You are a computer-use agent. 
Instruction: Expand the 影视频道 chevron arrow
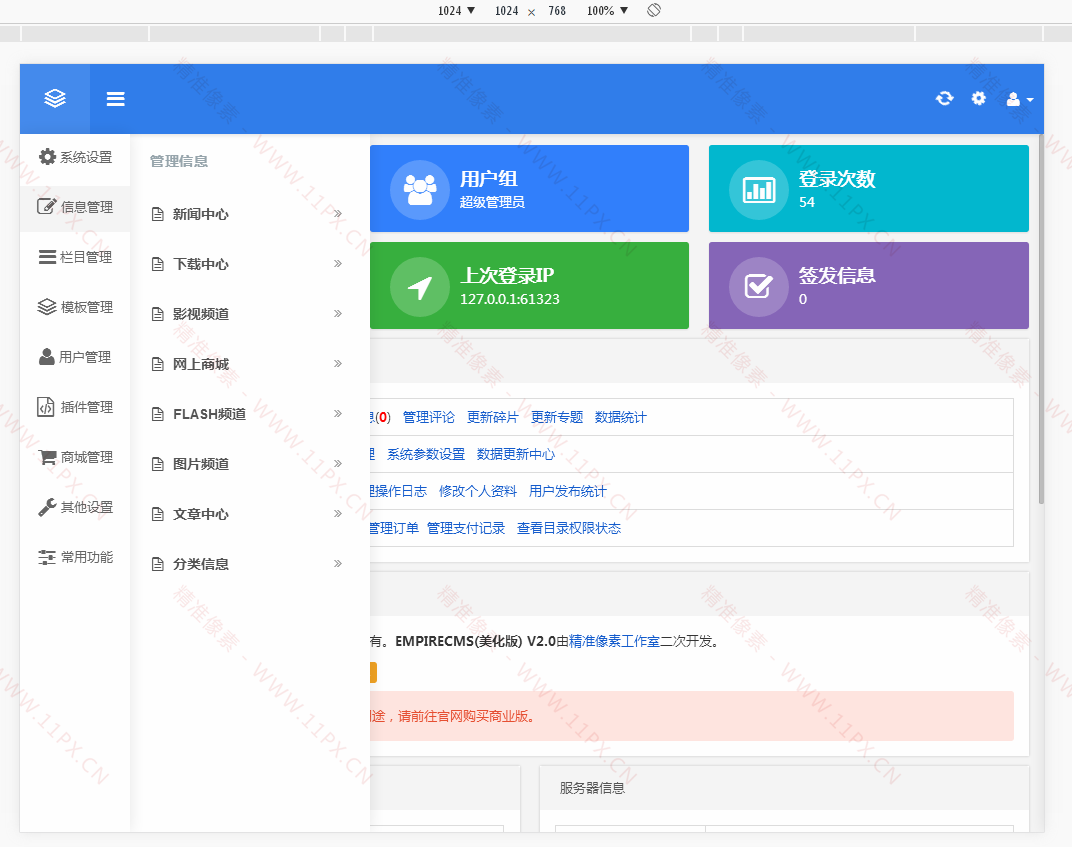click(338, 313)
